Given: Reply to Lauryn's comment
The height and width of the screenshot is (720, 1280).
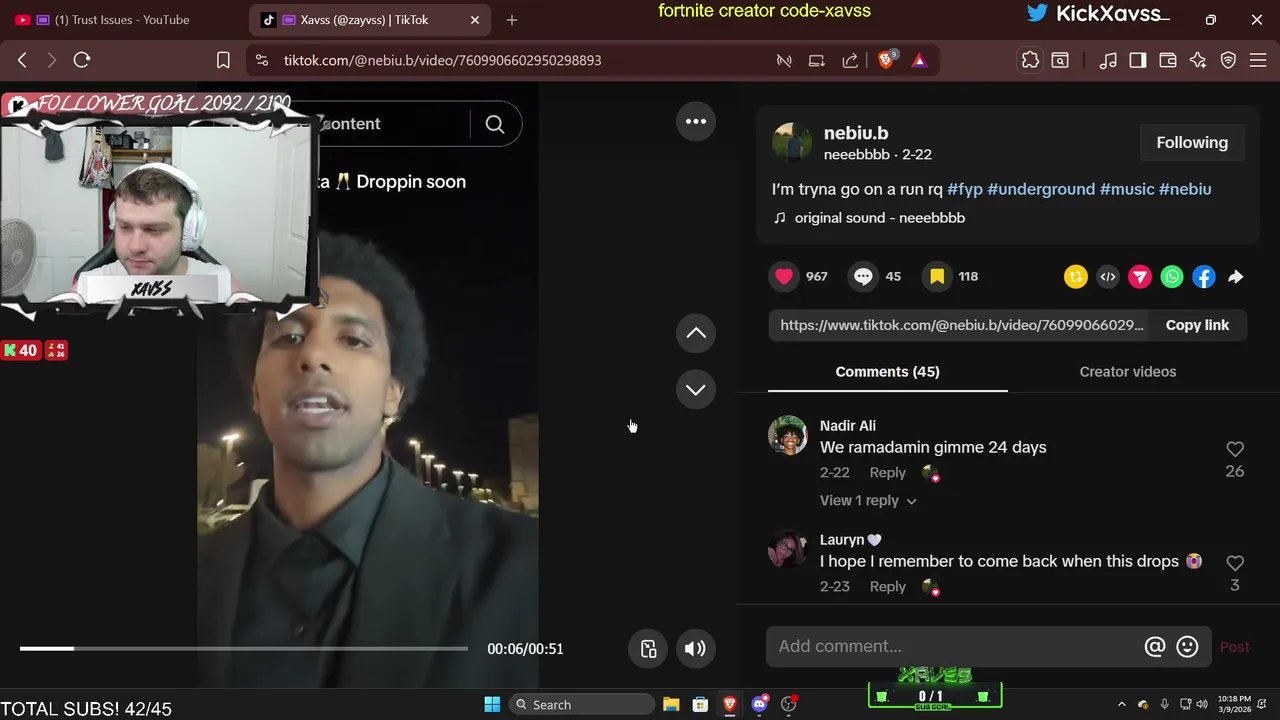Looking at the screenshot, I should point(887,587).
